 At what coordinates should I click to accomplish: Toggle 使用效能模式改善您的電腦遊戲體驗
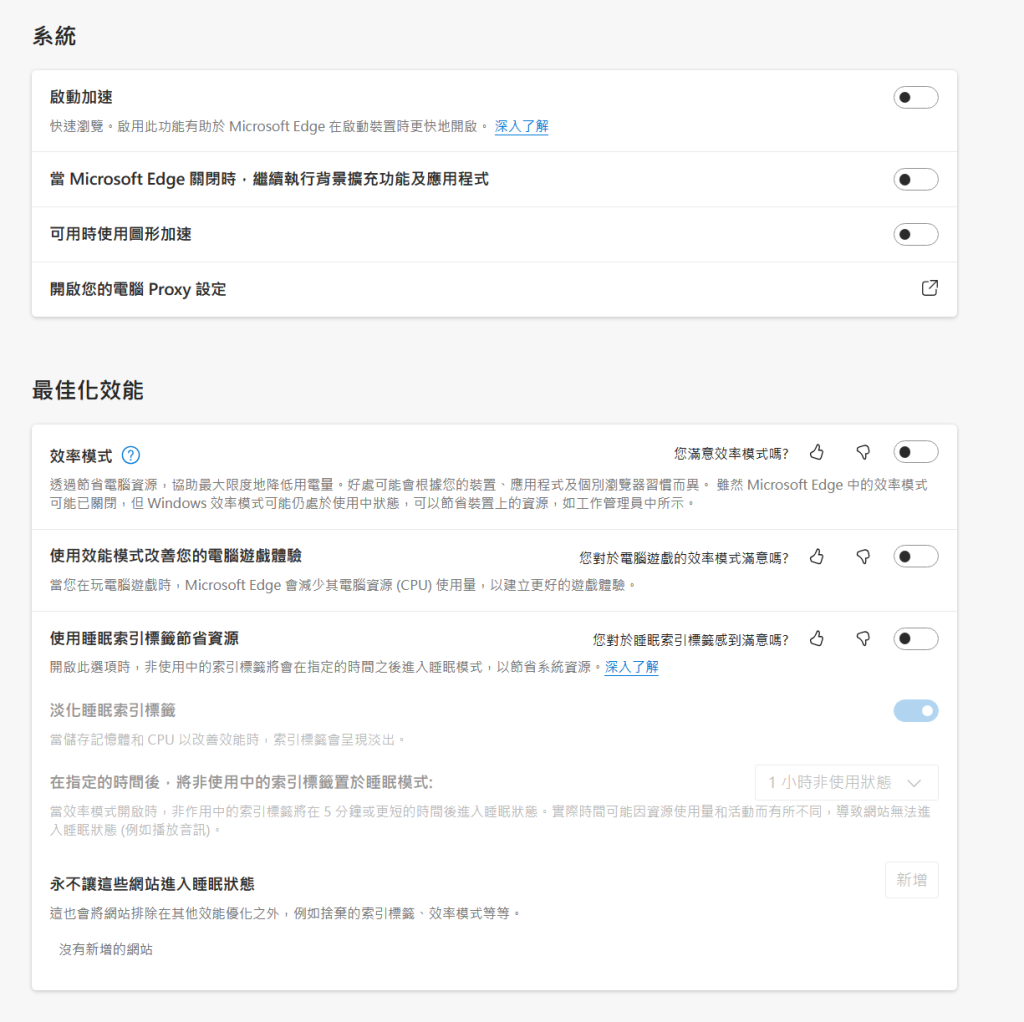click(x=915, y=557)
